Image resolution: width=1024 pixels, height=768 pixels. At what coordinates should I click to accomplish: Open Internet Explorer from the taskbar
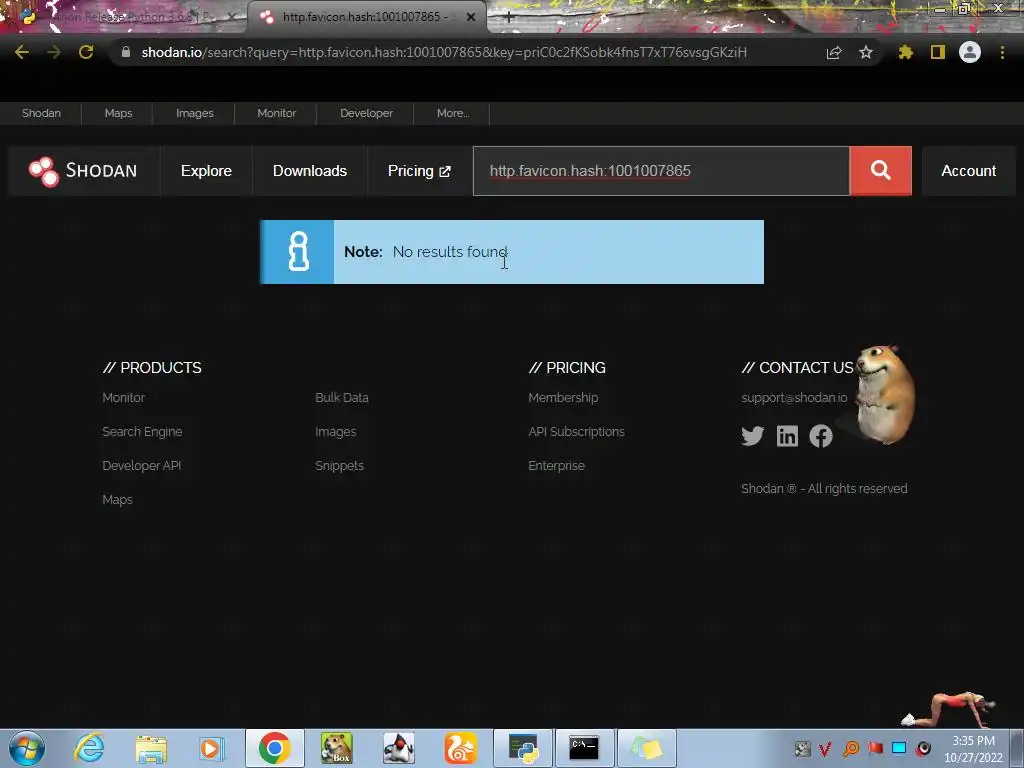(89, 748)
